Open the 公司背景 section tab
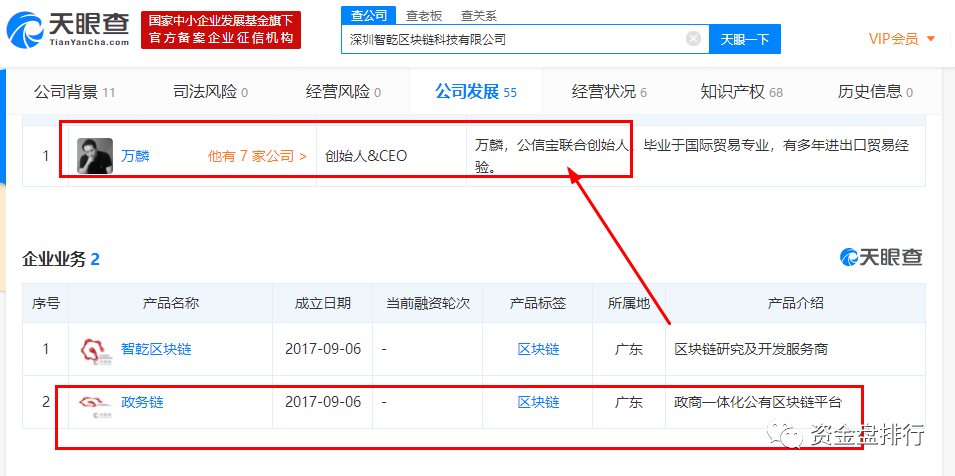This screenshot has width=955, height=476. (x=74, y=92)
